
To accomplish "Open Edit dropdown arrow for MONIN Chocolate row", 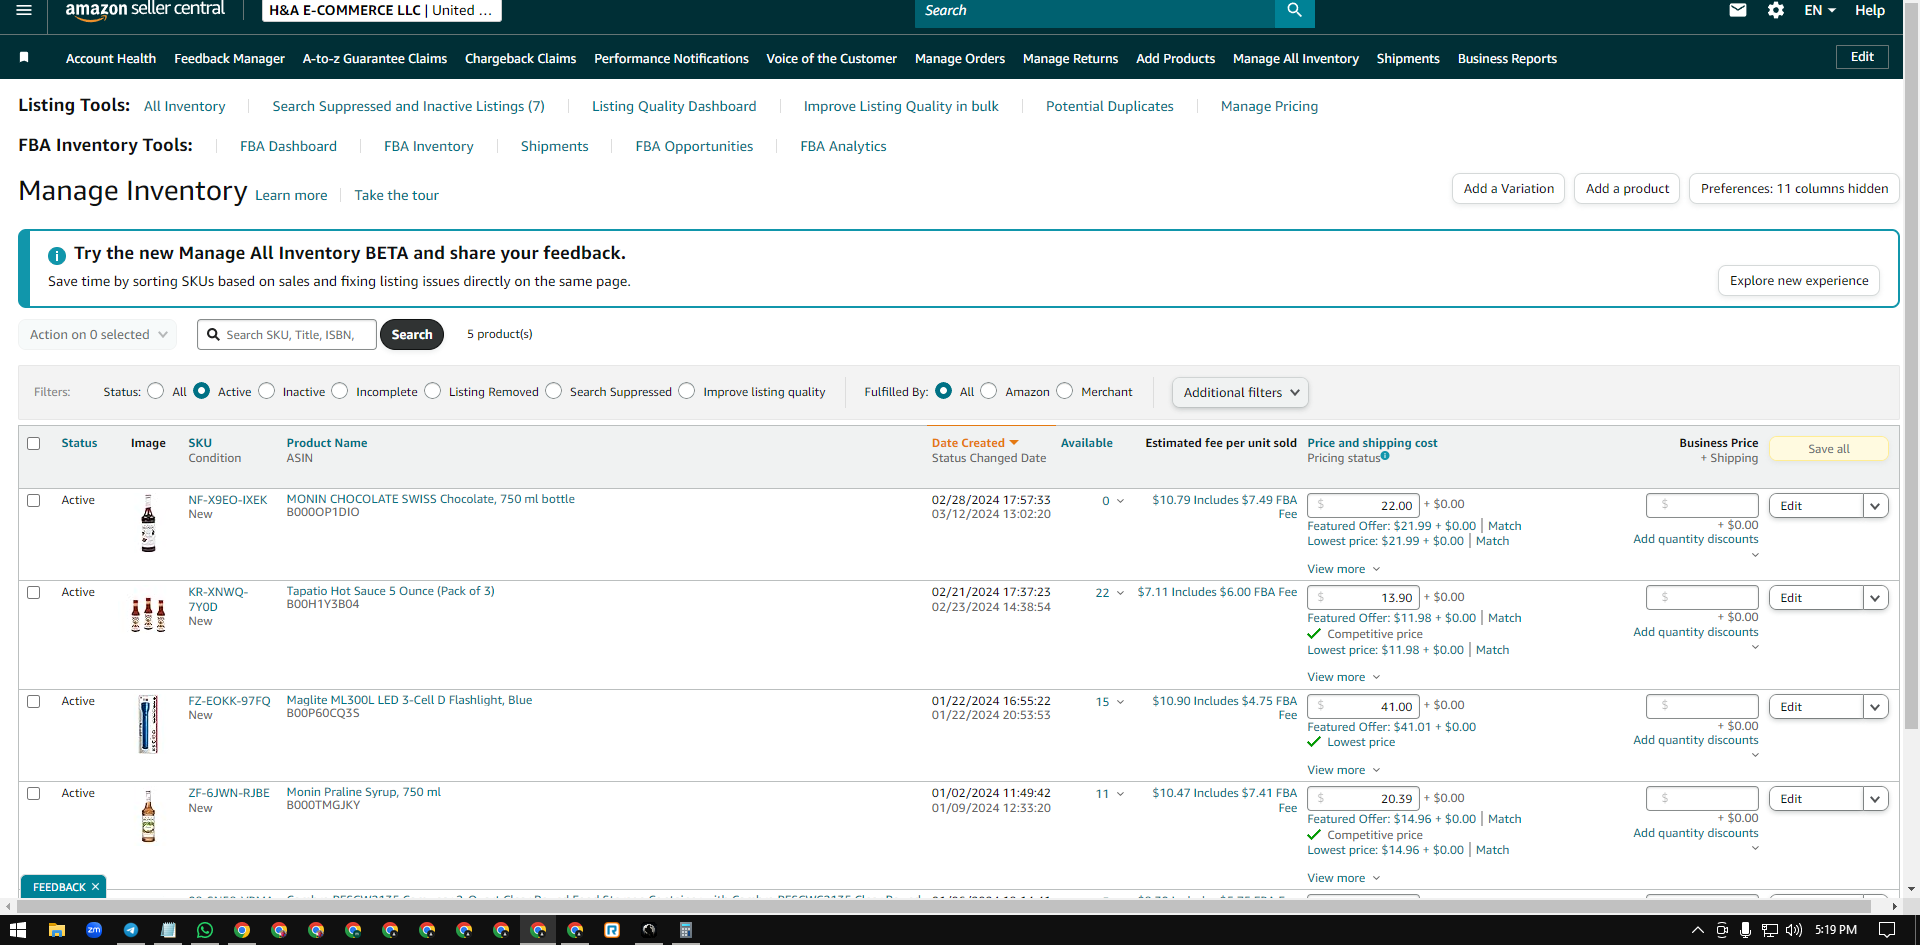I will (x=1875, y=506).
